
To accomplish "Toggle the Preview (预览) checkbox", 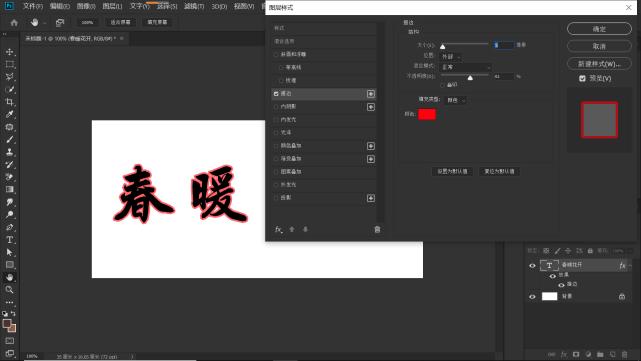I will tap(582, 78).
